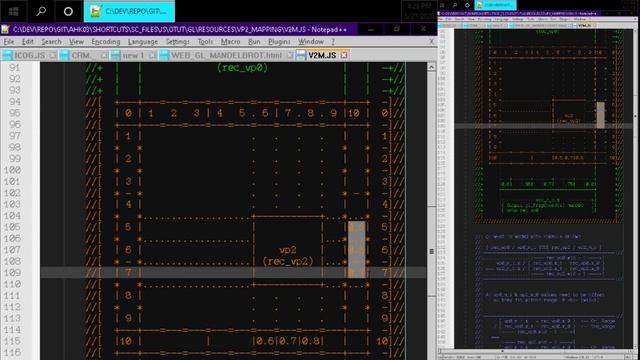Click line number 104 in the margin
The height and width of the screenshot is (360, 640).
11,216
